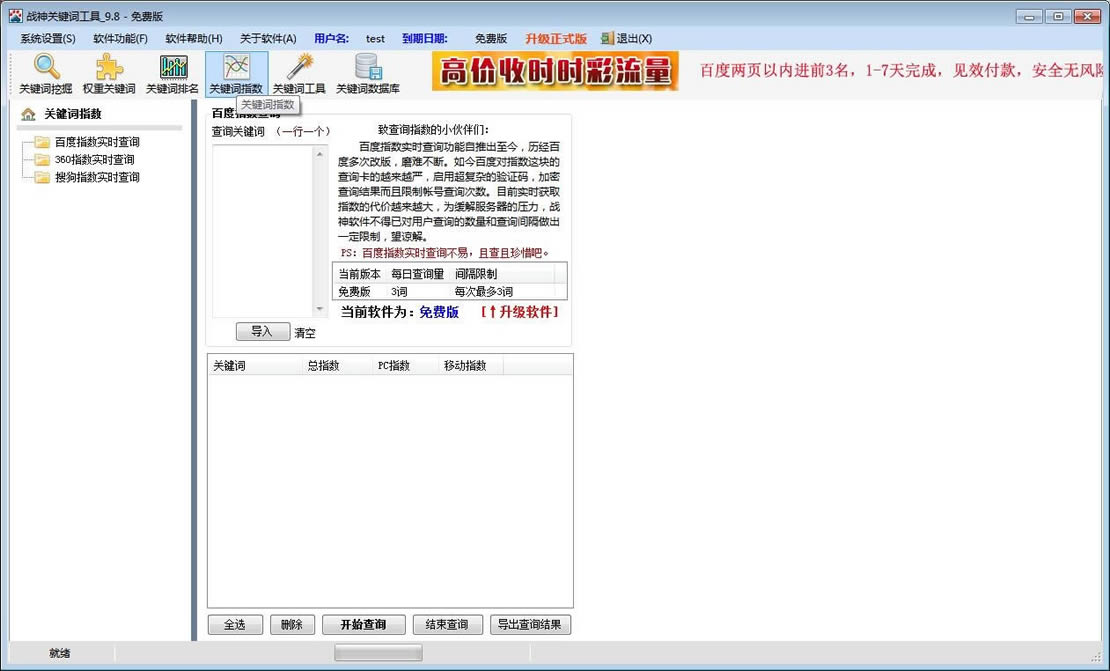This screenshot has width=1110, height=671.
Task: Click the 结束查询 stop query button
Action: pos(447,625)
